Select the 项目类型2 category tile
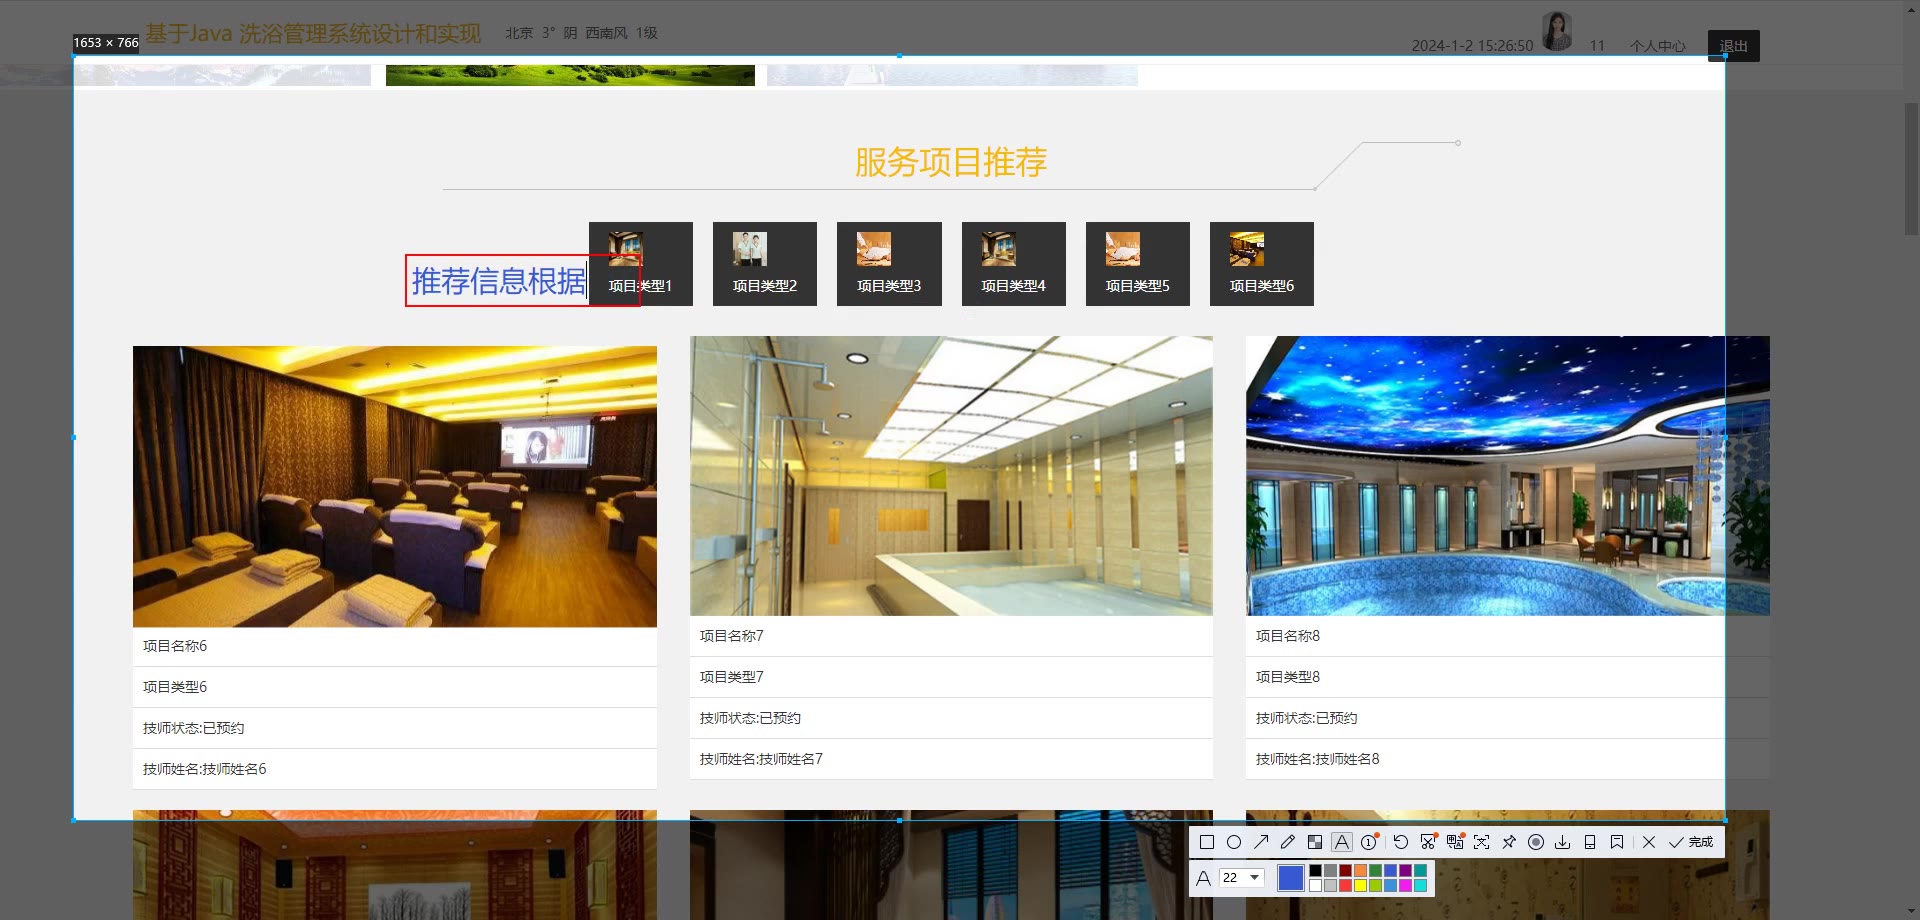Viewport: 1920px width, 920px height. 765,264
